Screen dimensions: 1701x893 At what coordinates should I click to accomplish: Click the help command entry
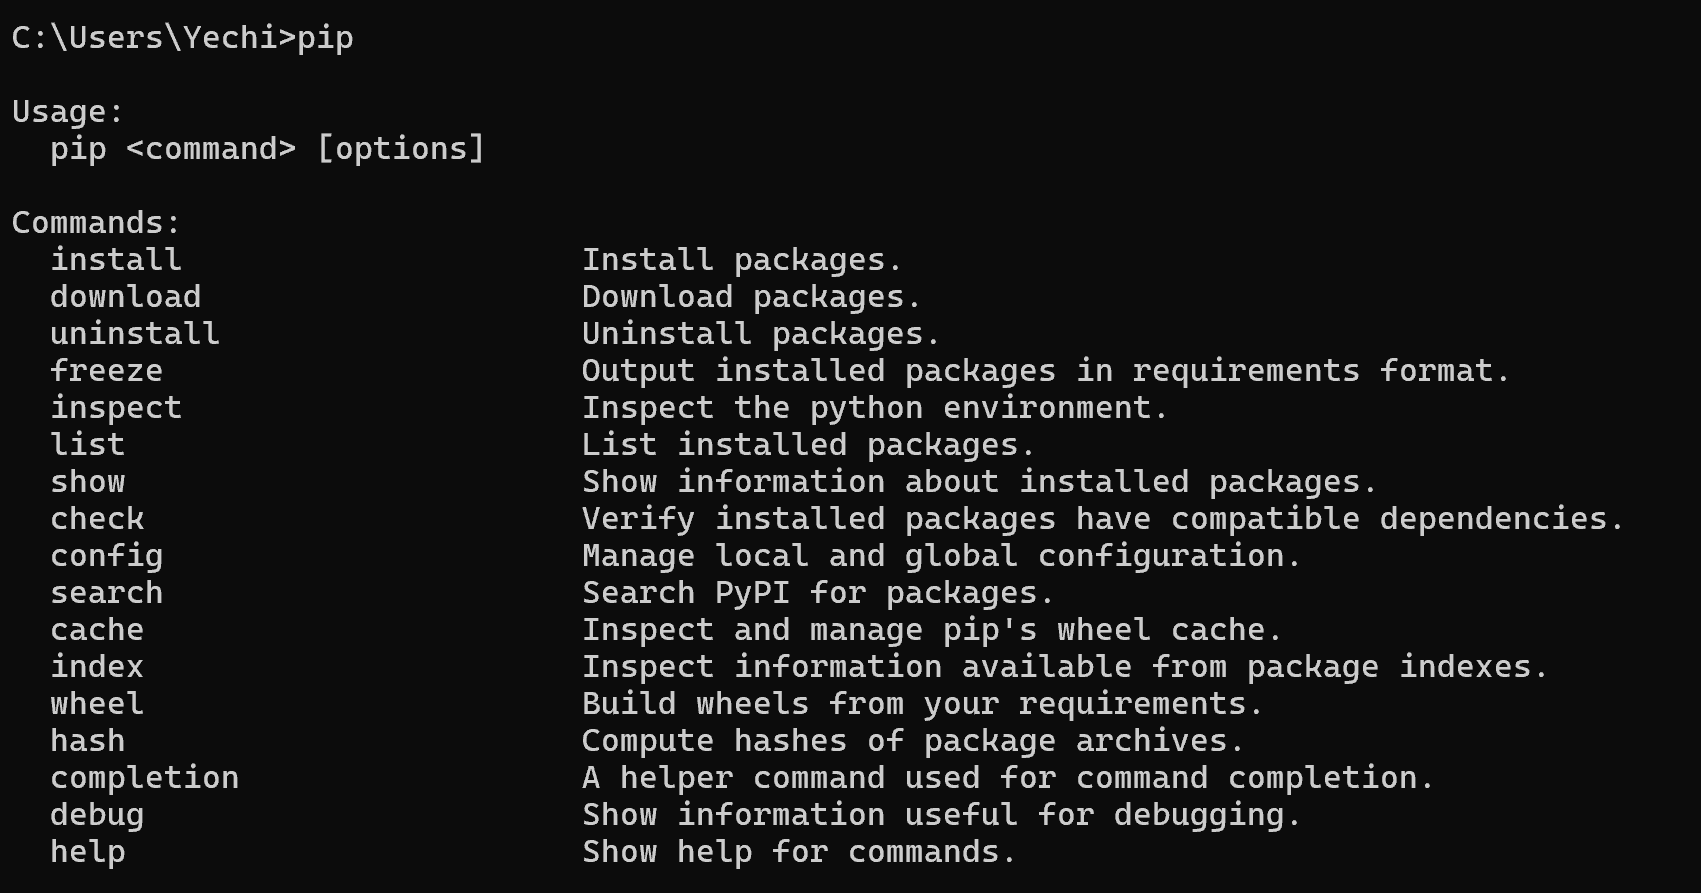tap(88, 852)
